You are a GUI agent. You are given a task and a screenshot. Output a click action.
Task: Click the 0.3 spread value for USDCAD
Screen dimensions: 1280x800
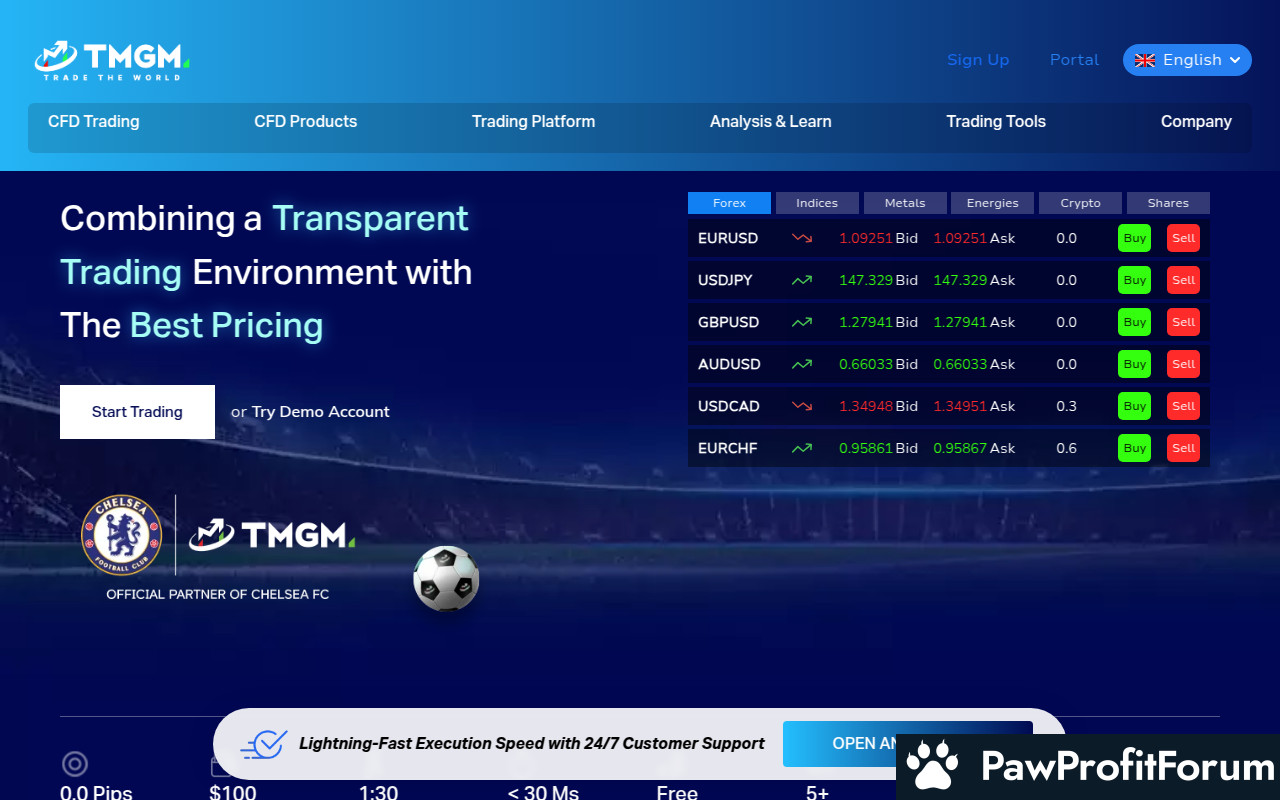pyautogui.click(x=1066, y=406)
